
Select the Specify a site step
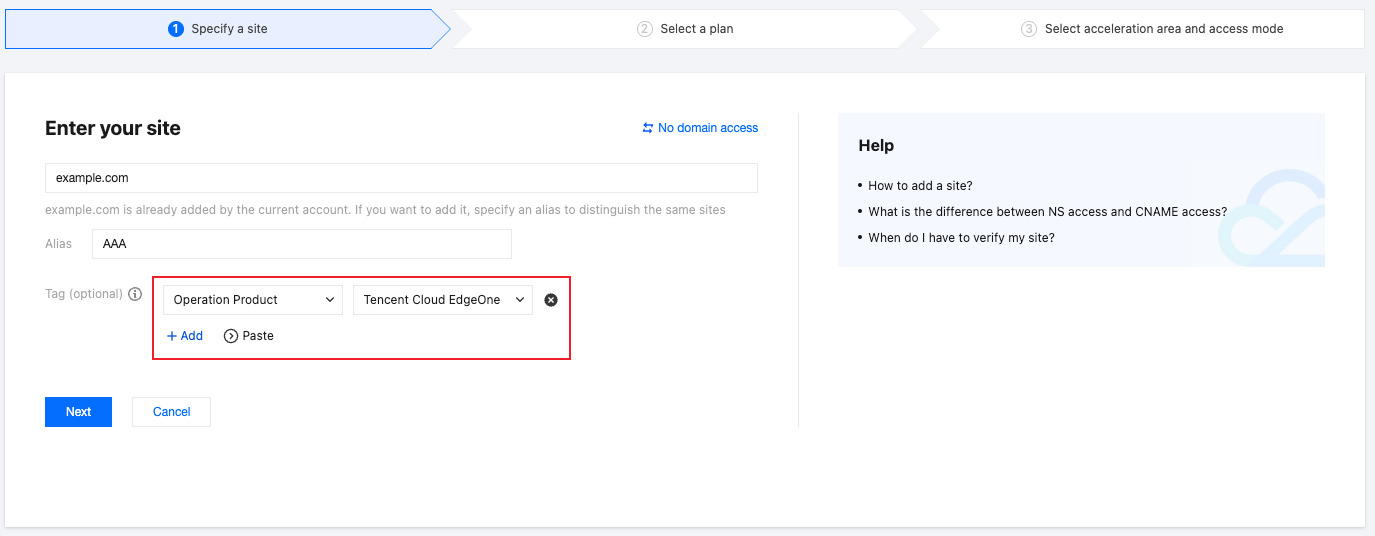pyautogui.click(x=229, y=29)
